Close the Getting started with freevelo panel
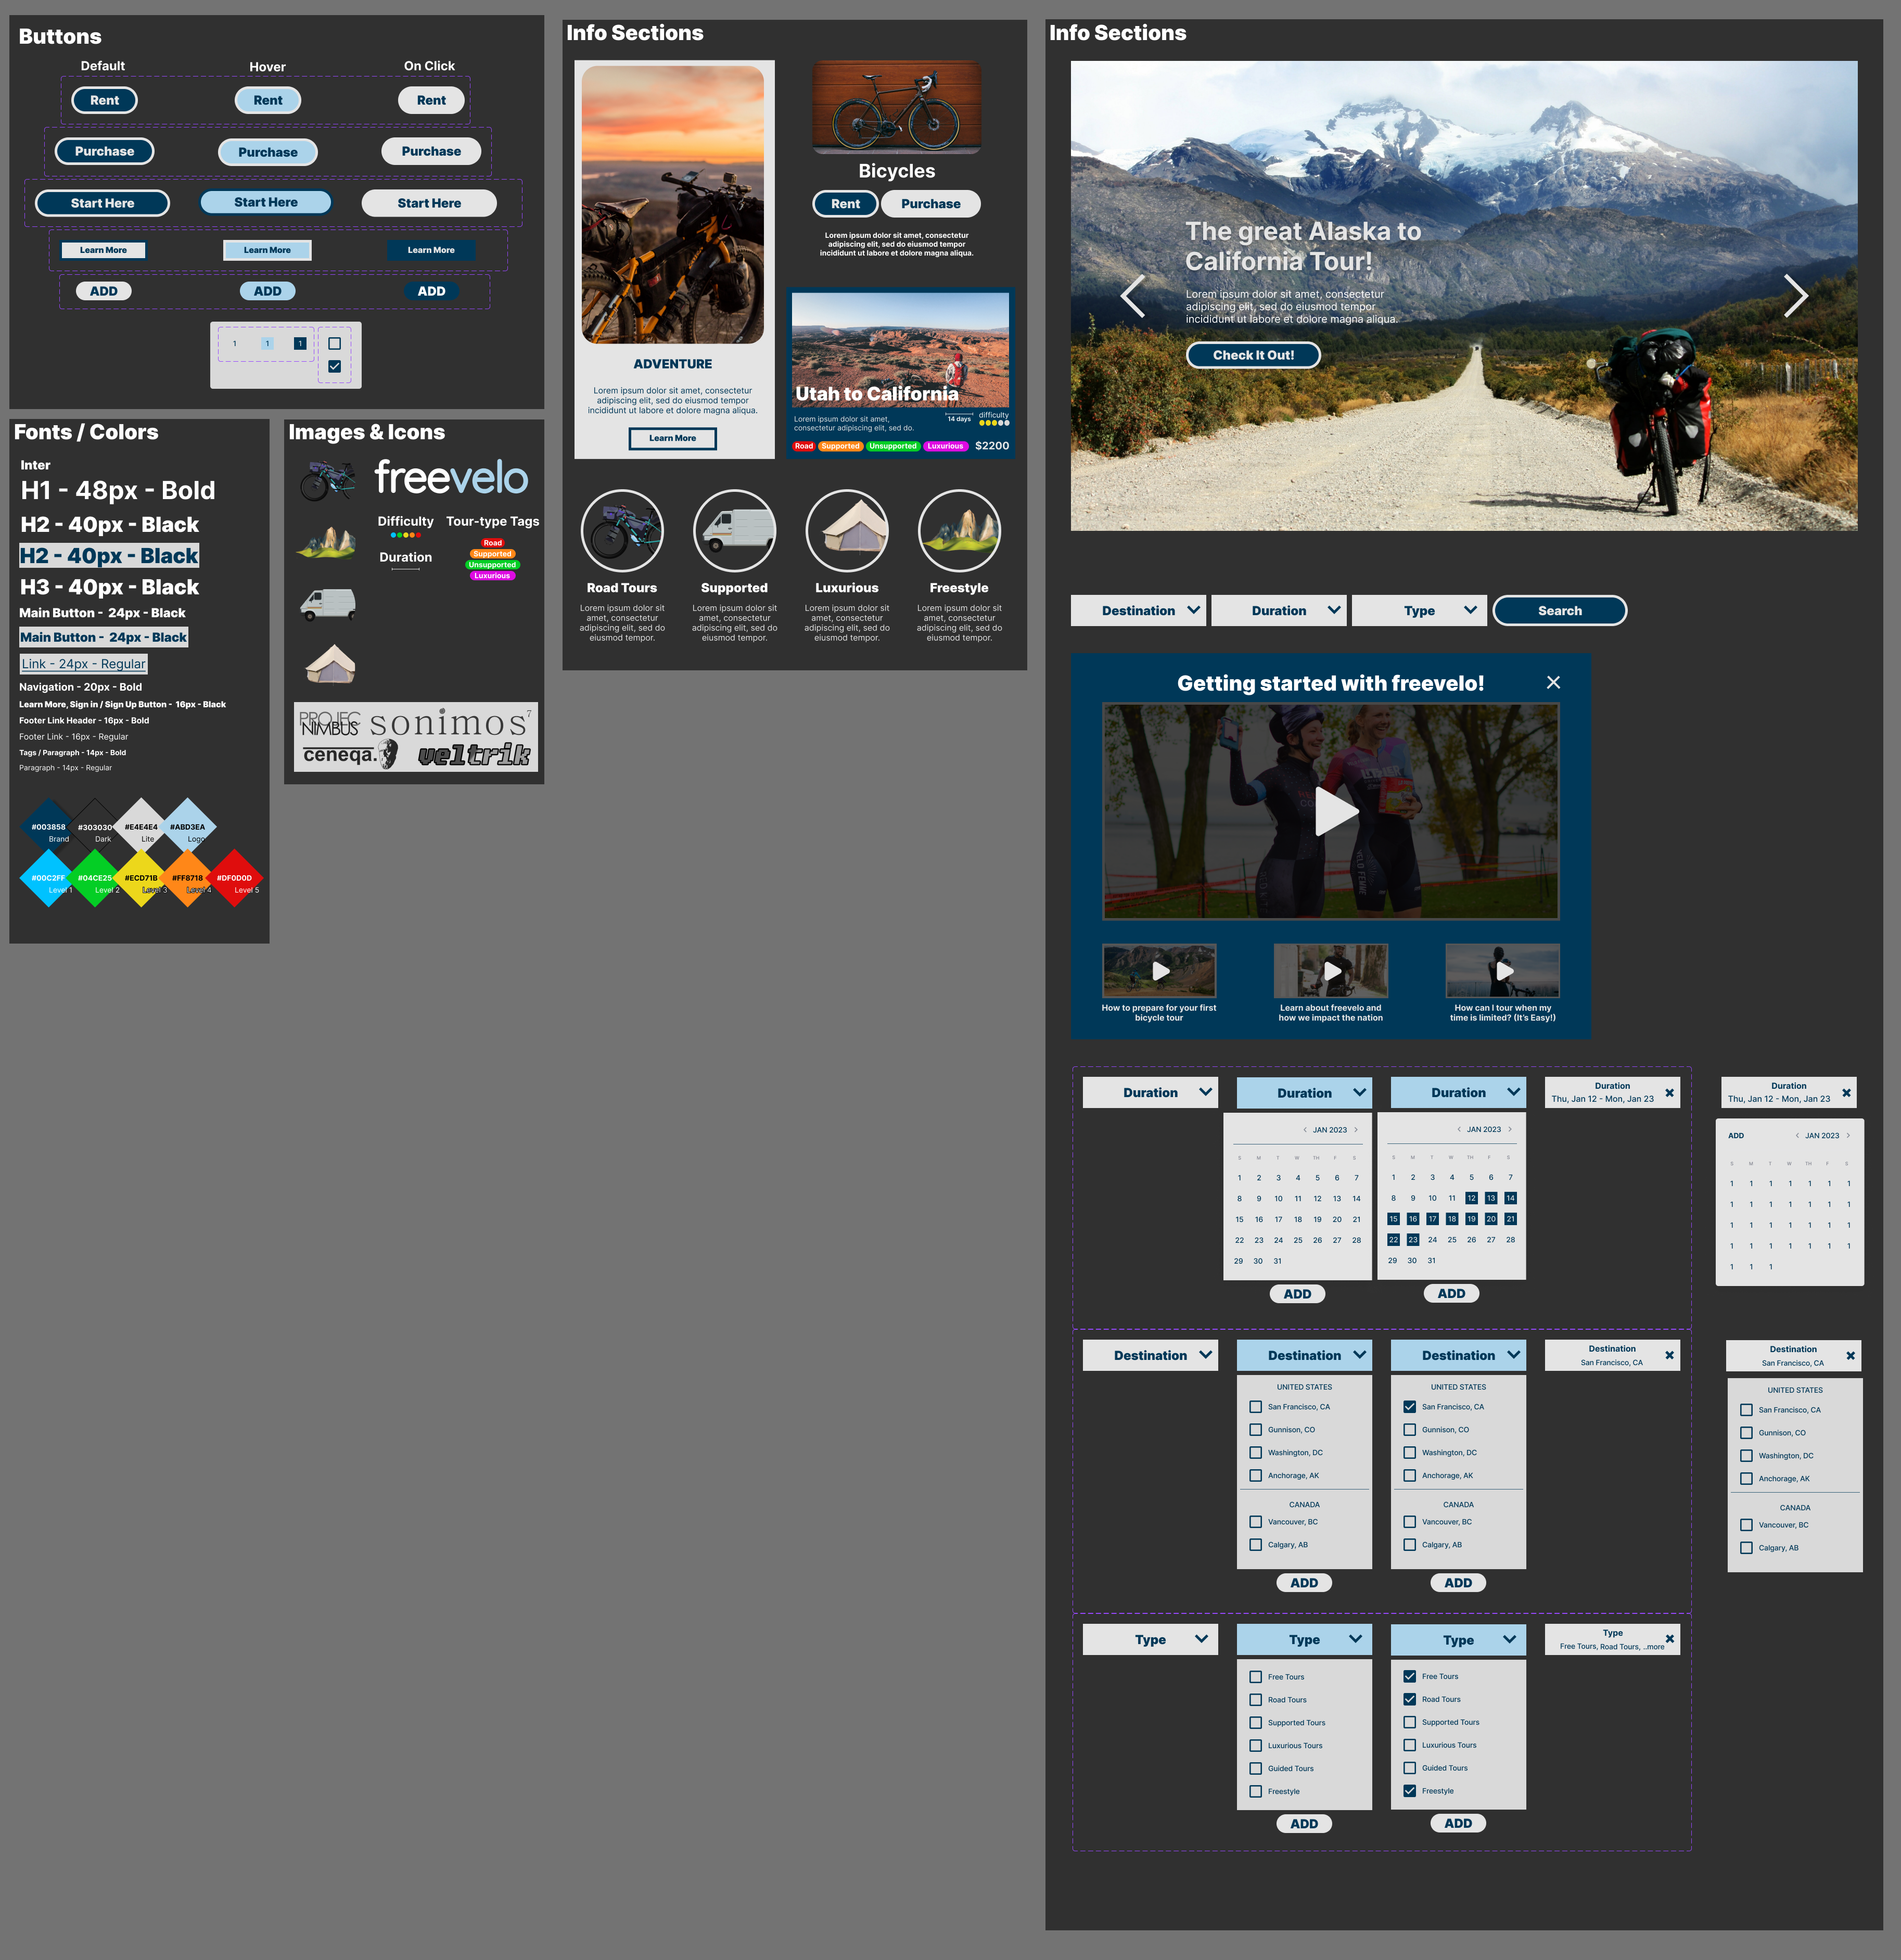Image resolution: width=1901 pixels, height=1960 pixels. coord(1553,682)
